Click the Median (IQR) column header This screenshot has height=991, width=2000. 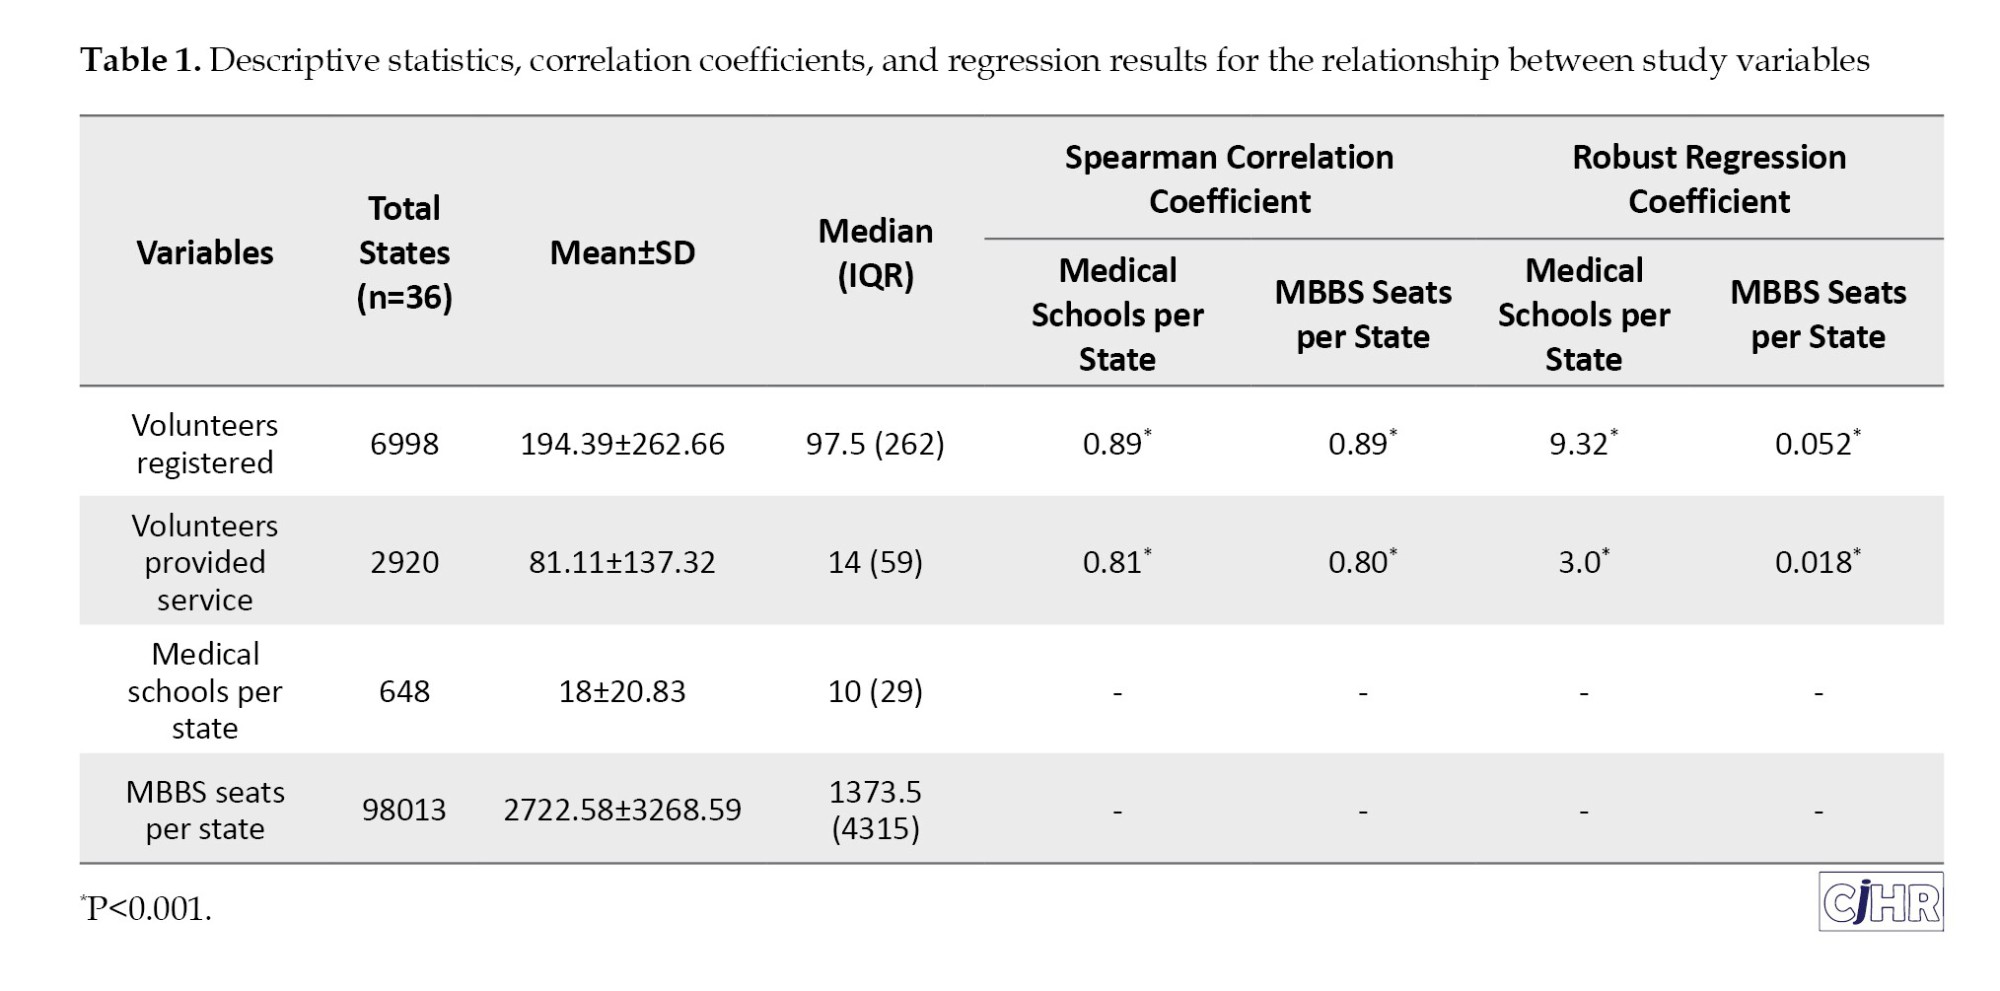875,253
